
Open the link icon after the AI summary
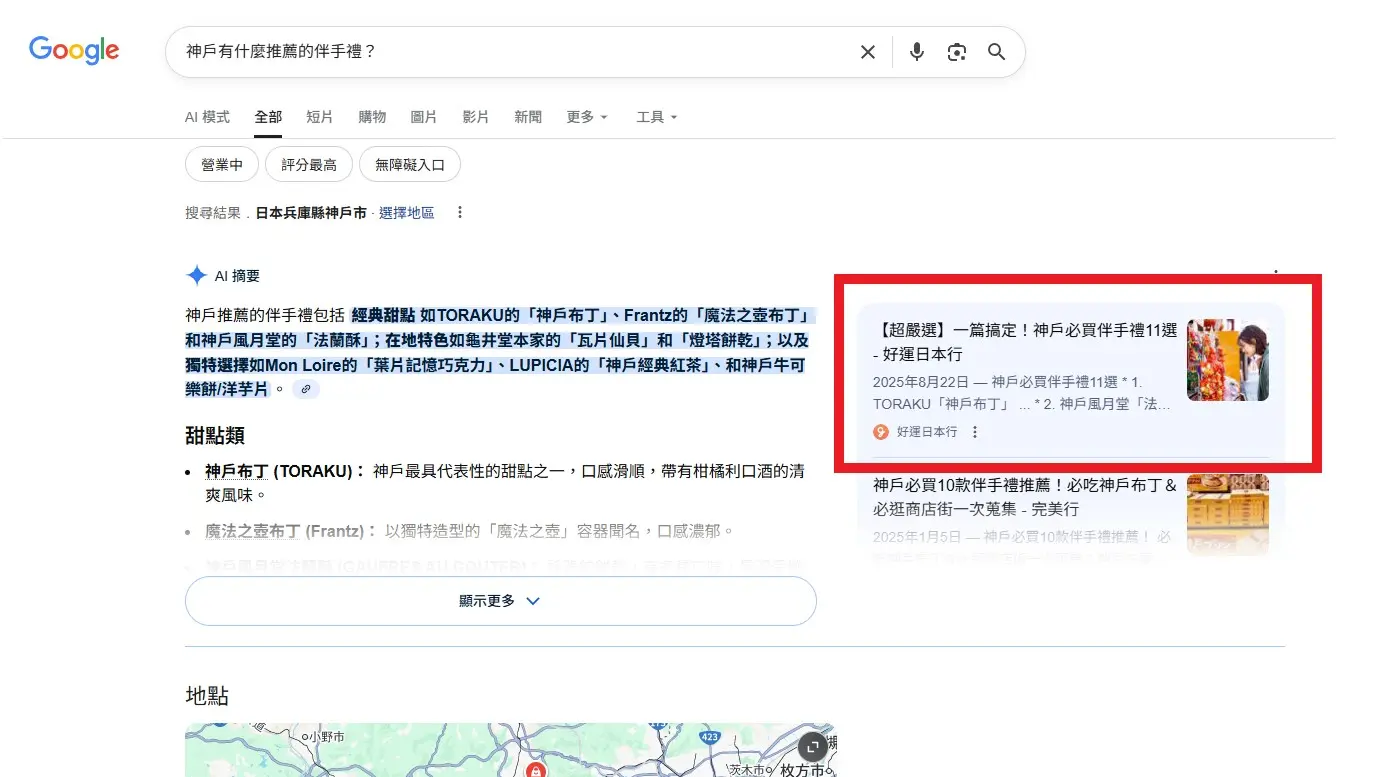point(305,389)
